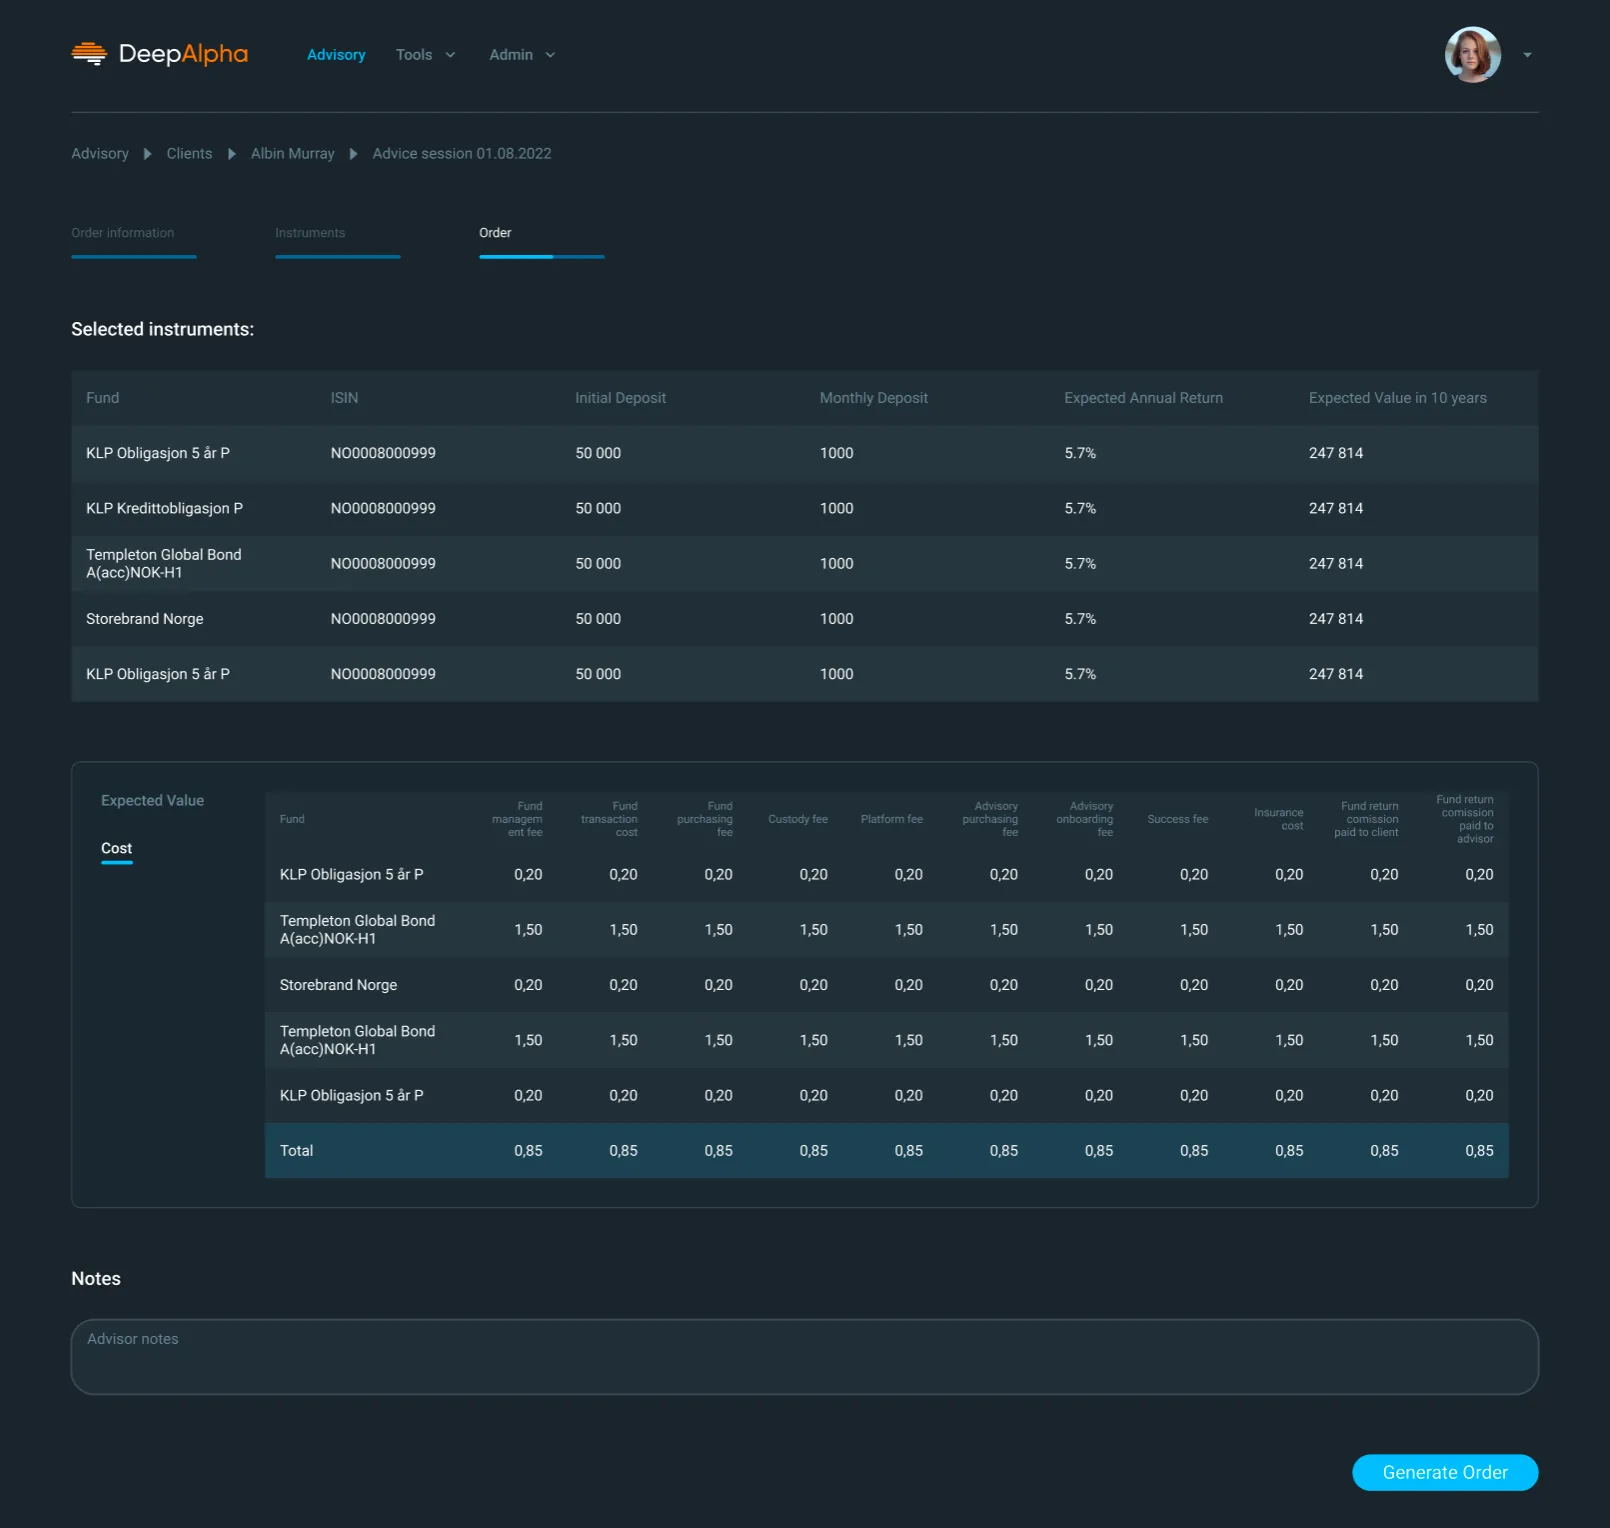Viewport: 1610px width, 1528px height.
Task: Click the Fund management fee column header
Action: point(518,819)
